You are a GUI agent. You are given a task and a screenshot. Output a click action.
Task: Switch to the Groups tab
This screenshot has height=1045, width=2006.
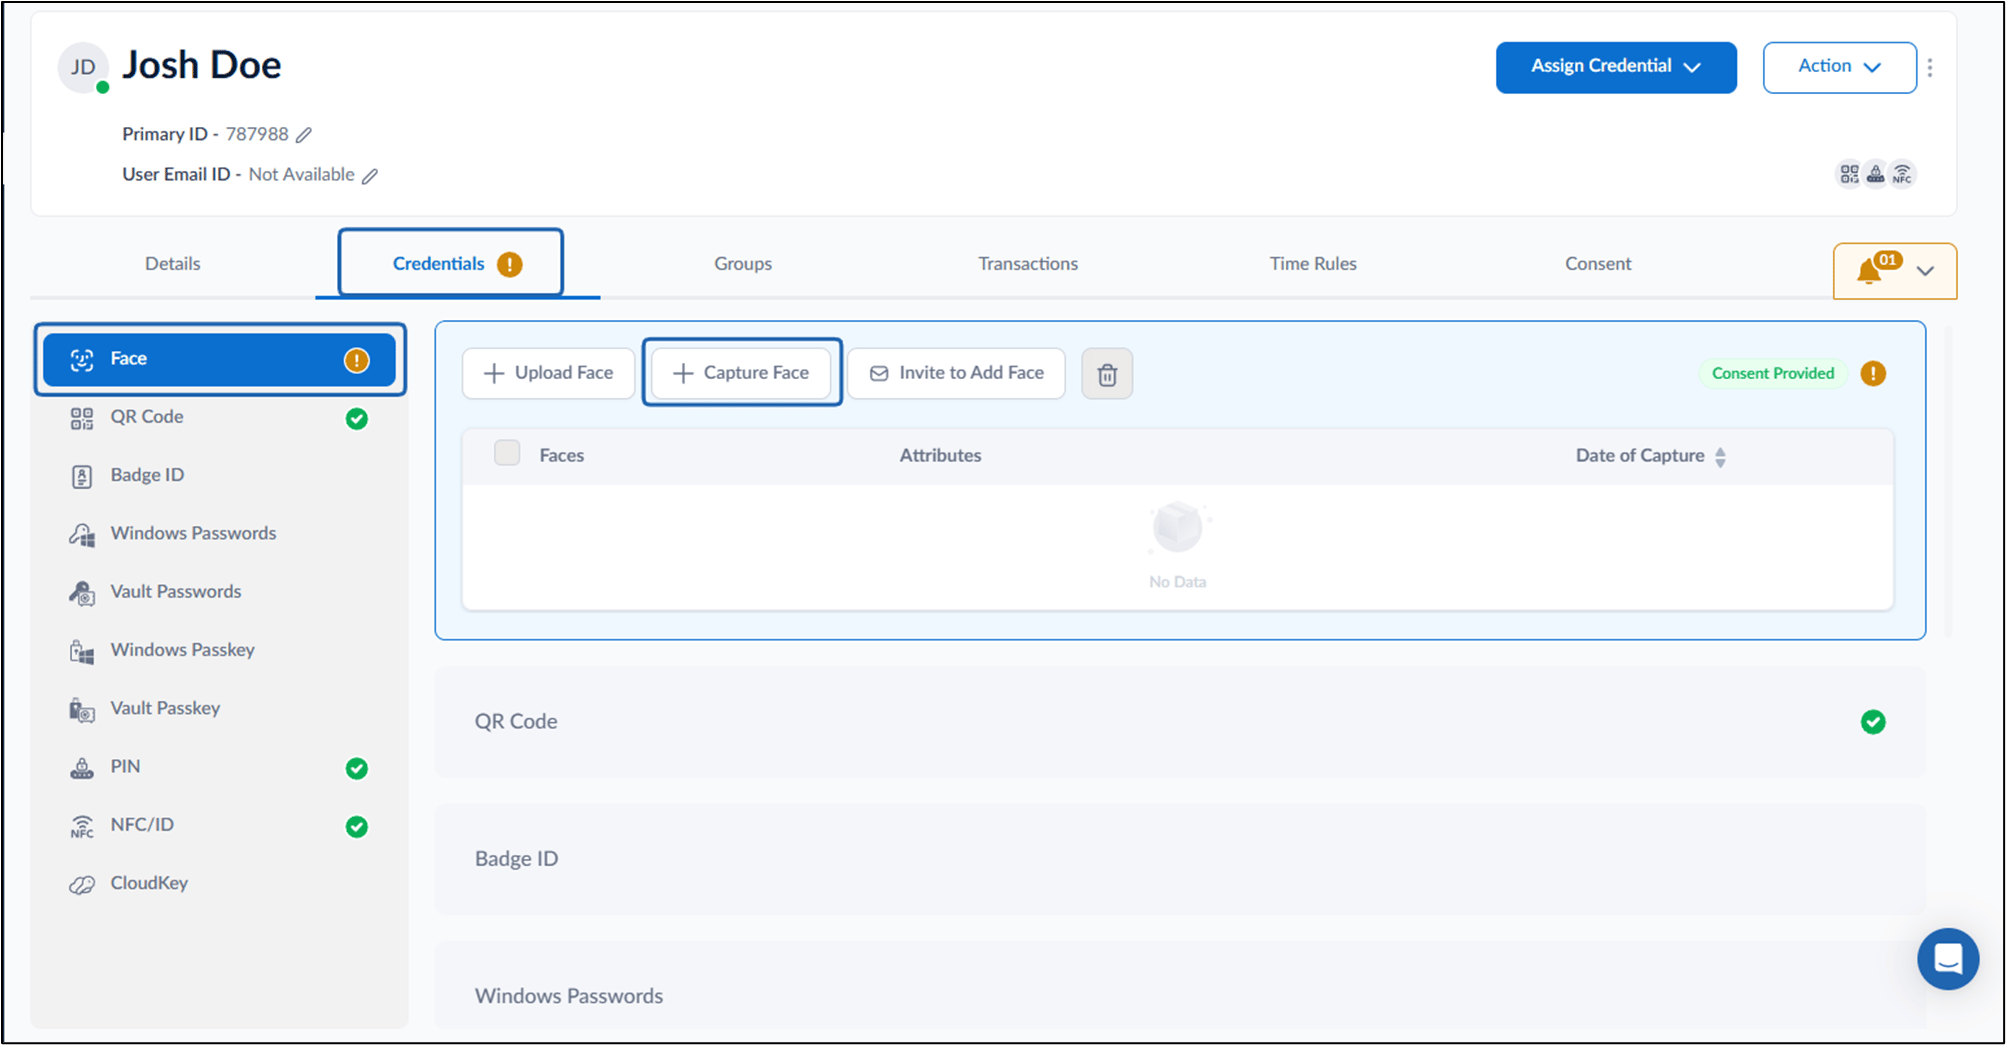(743, 264)
